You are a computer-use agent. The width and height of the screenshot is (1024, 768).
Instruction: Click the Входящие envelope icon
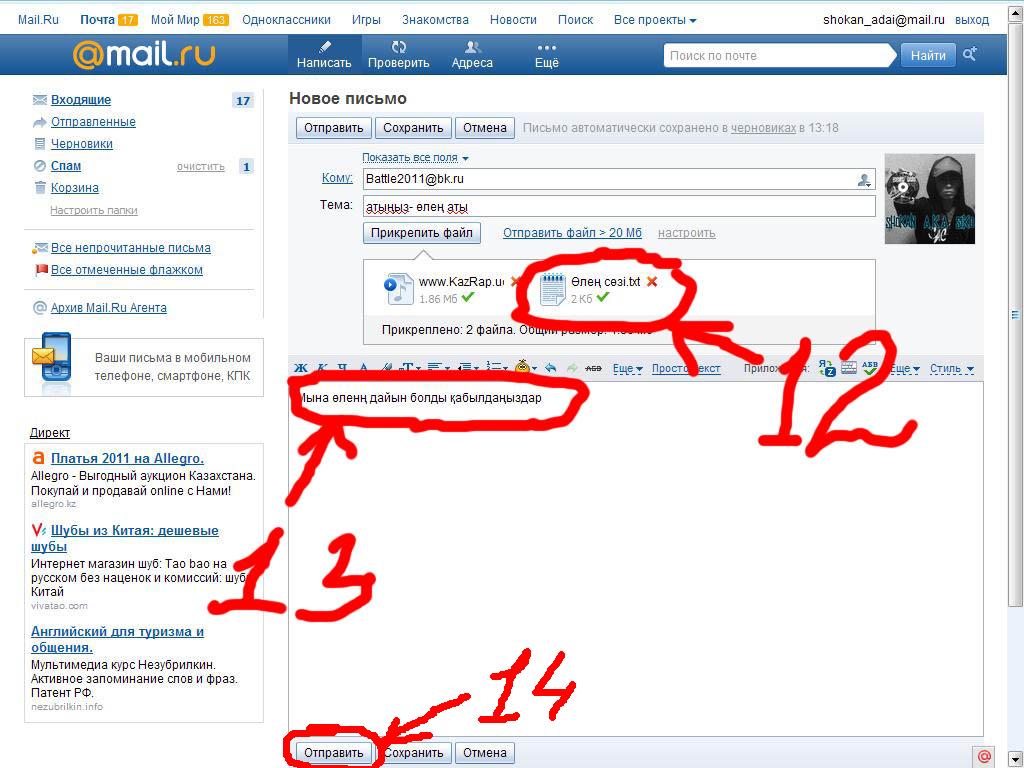pos(40,100)
